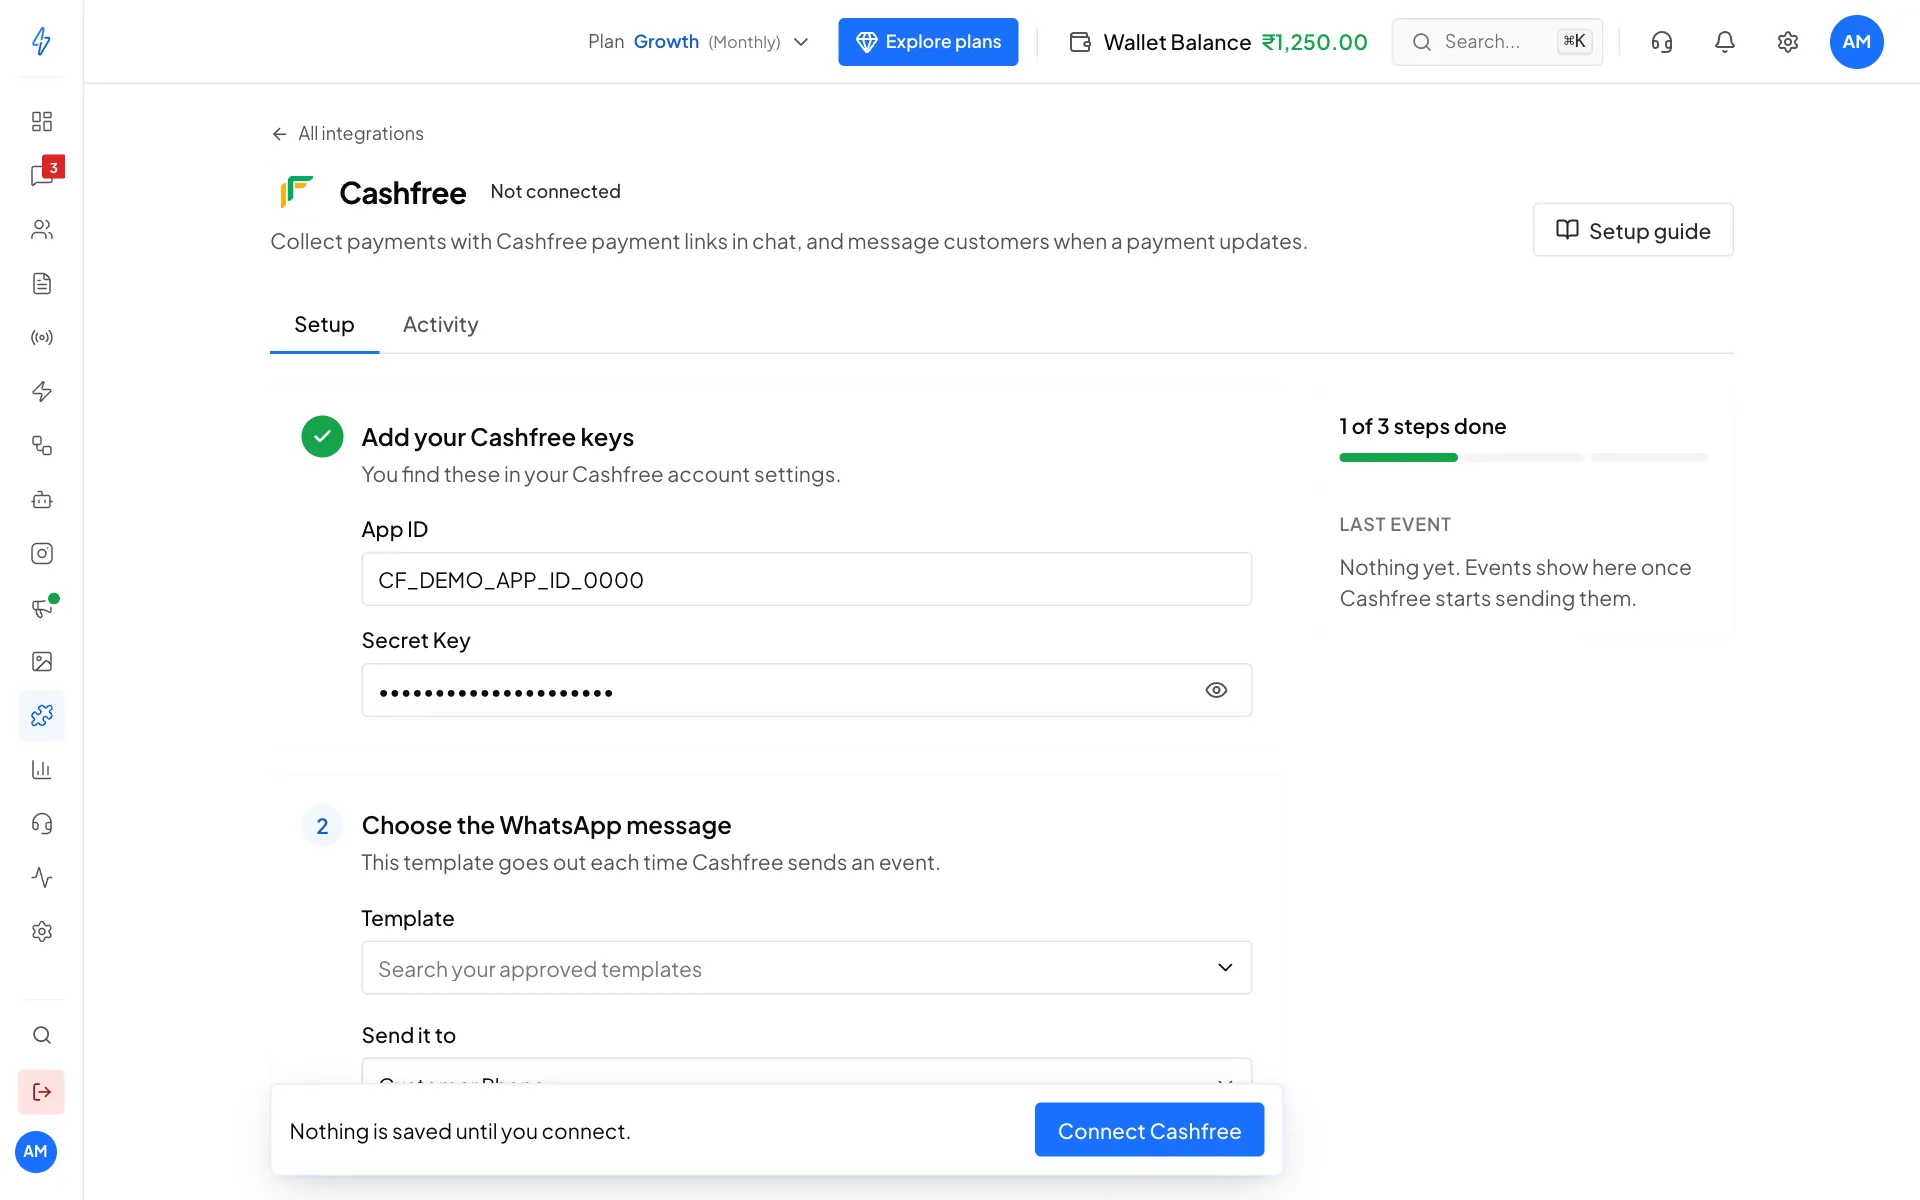The image size is (1920, 1200).
Task: Open the chatbot robot icon in sidebar
Action: [41, 499]
